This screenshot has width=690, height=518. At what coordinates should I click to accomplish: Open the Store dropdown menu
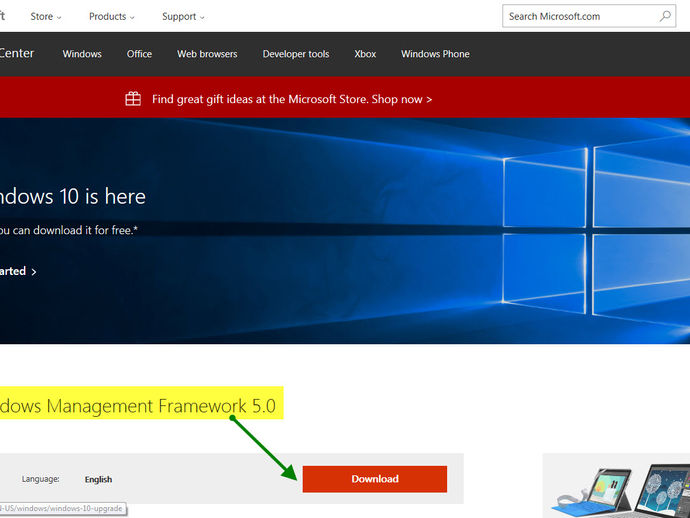46,17
